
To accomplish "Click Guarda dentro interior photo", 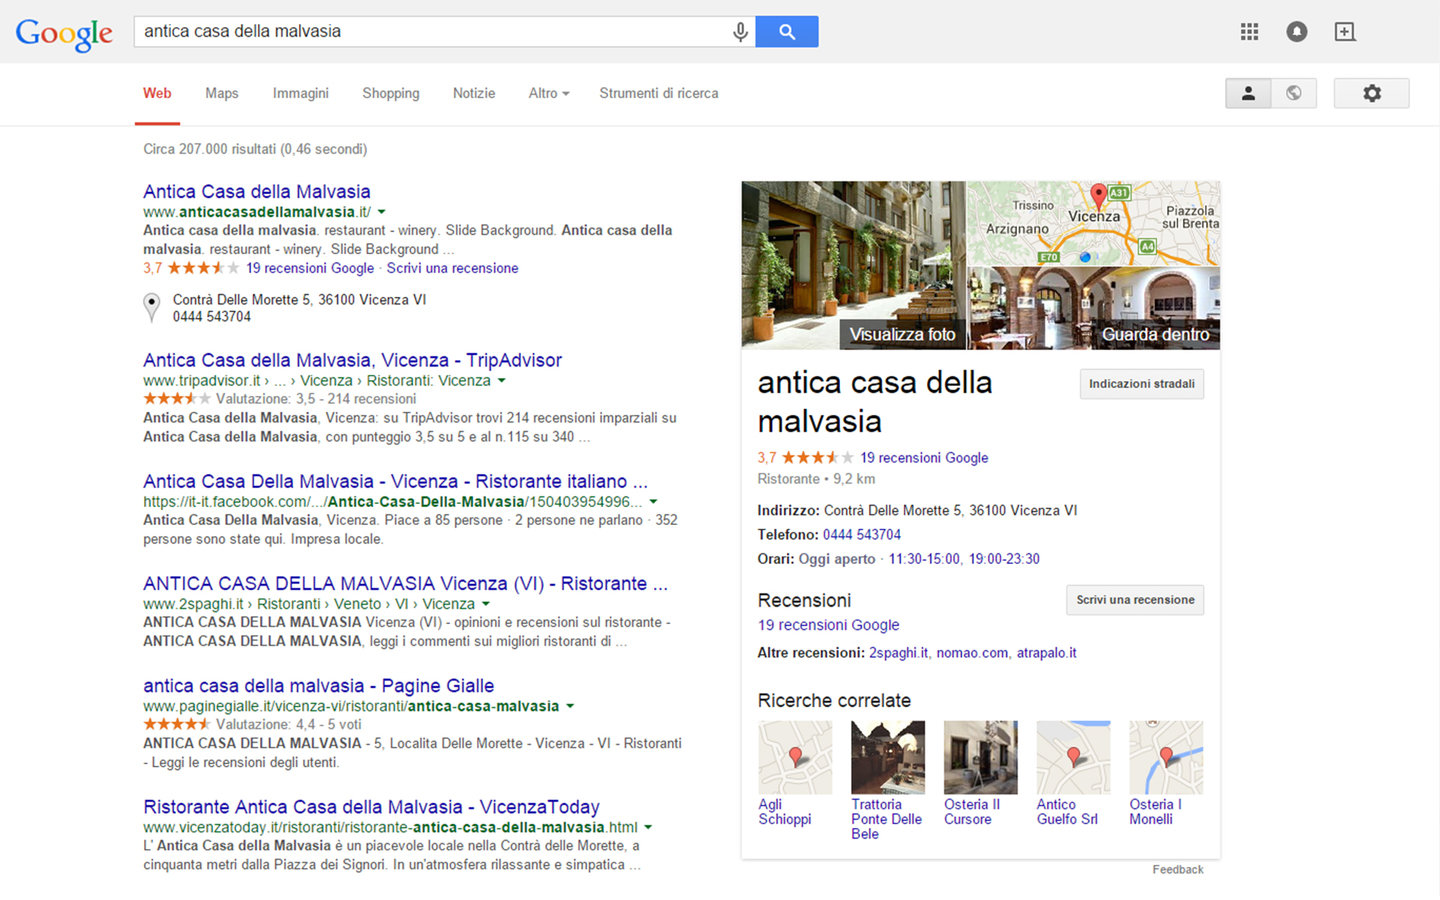I will [x=1094, y=309].
